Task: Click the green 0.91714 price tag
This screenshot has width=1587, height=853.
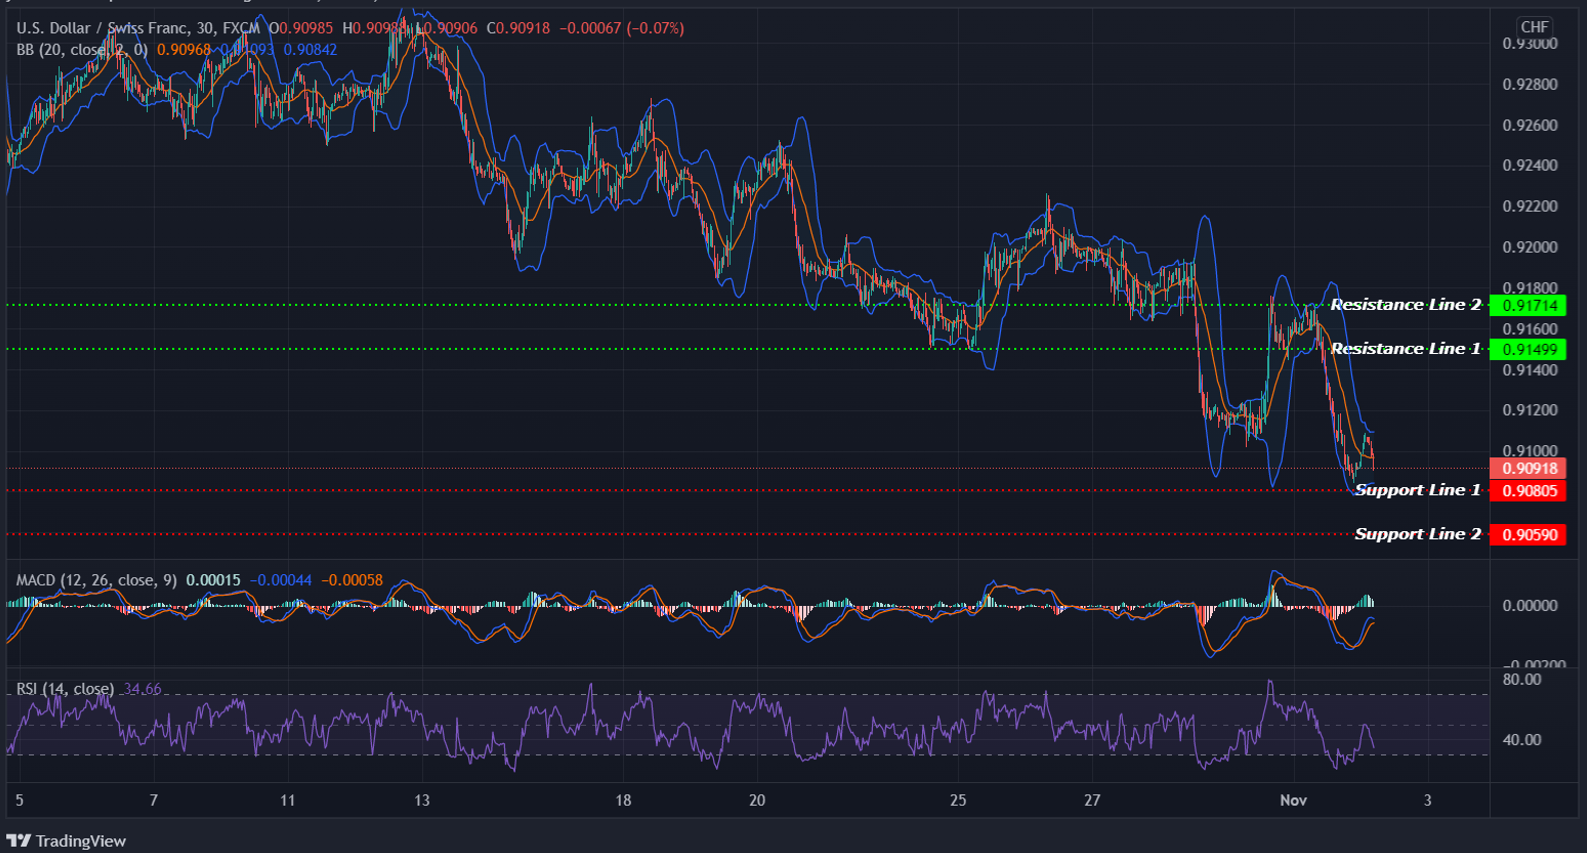Action: click(1528, 305)
